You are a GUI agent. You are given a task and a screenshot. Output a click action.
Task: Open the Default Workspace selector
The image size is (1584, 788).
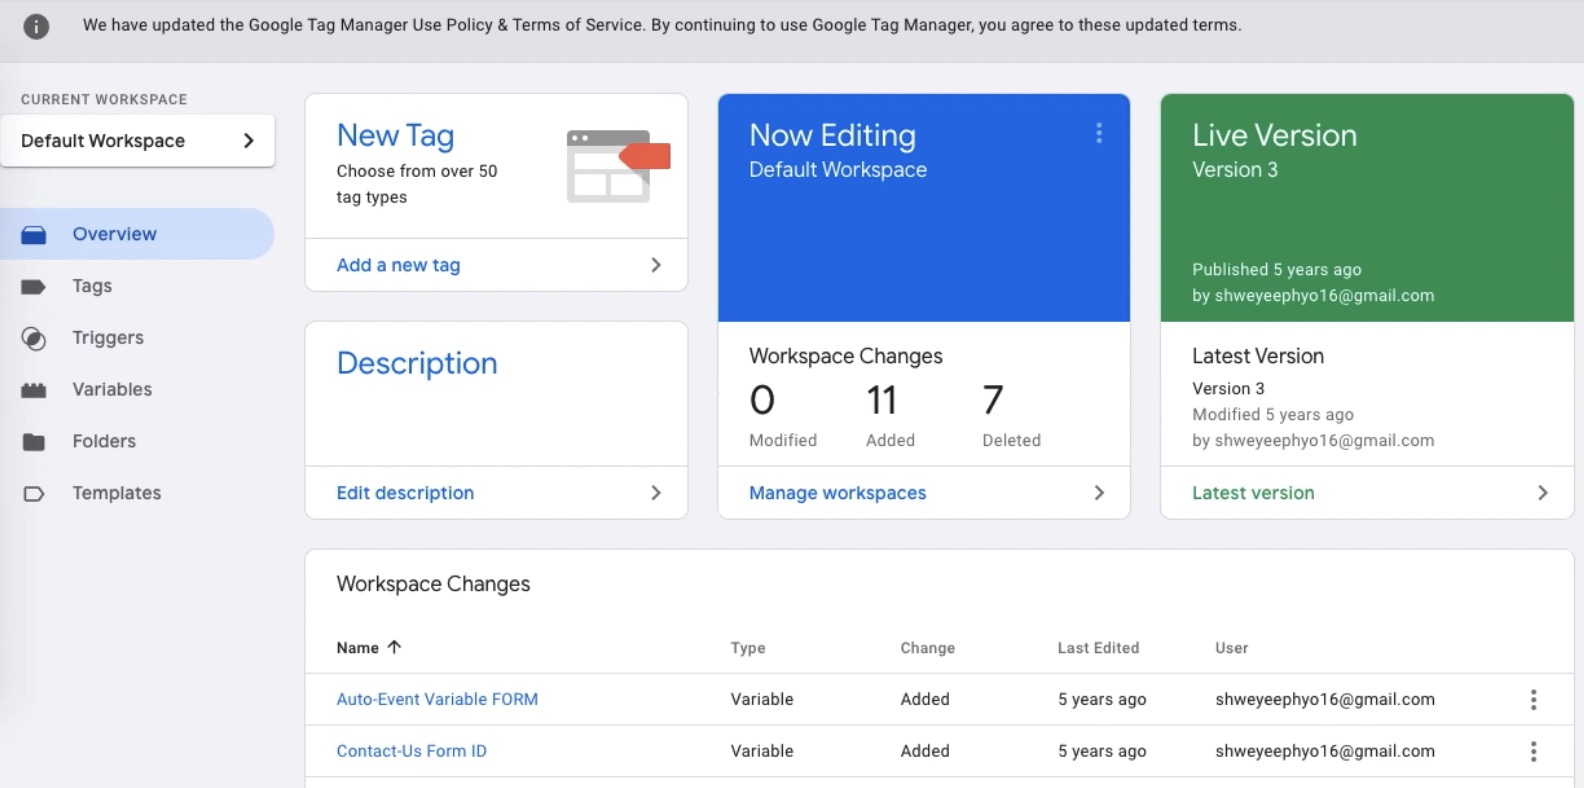click(138, 141)
